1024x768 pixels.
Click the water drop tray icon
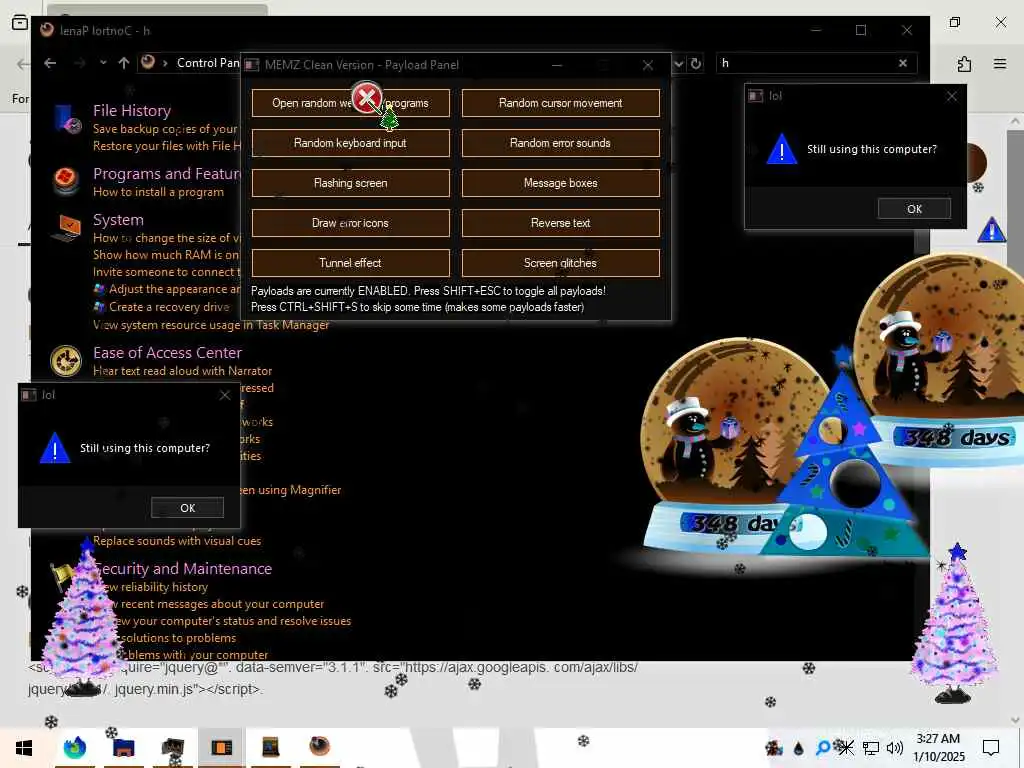click(x=799, y=748)
